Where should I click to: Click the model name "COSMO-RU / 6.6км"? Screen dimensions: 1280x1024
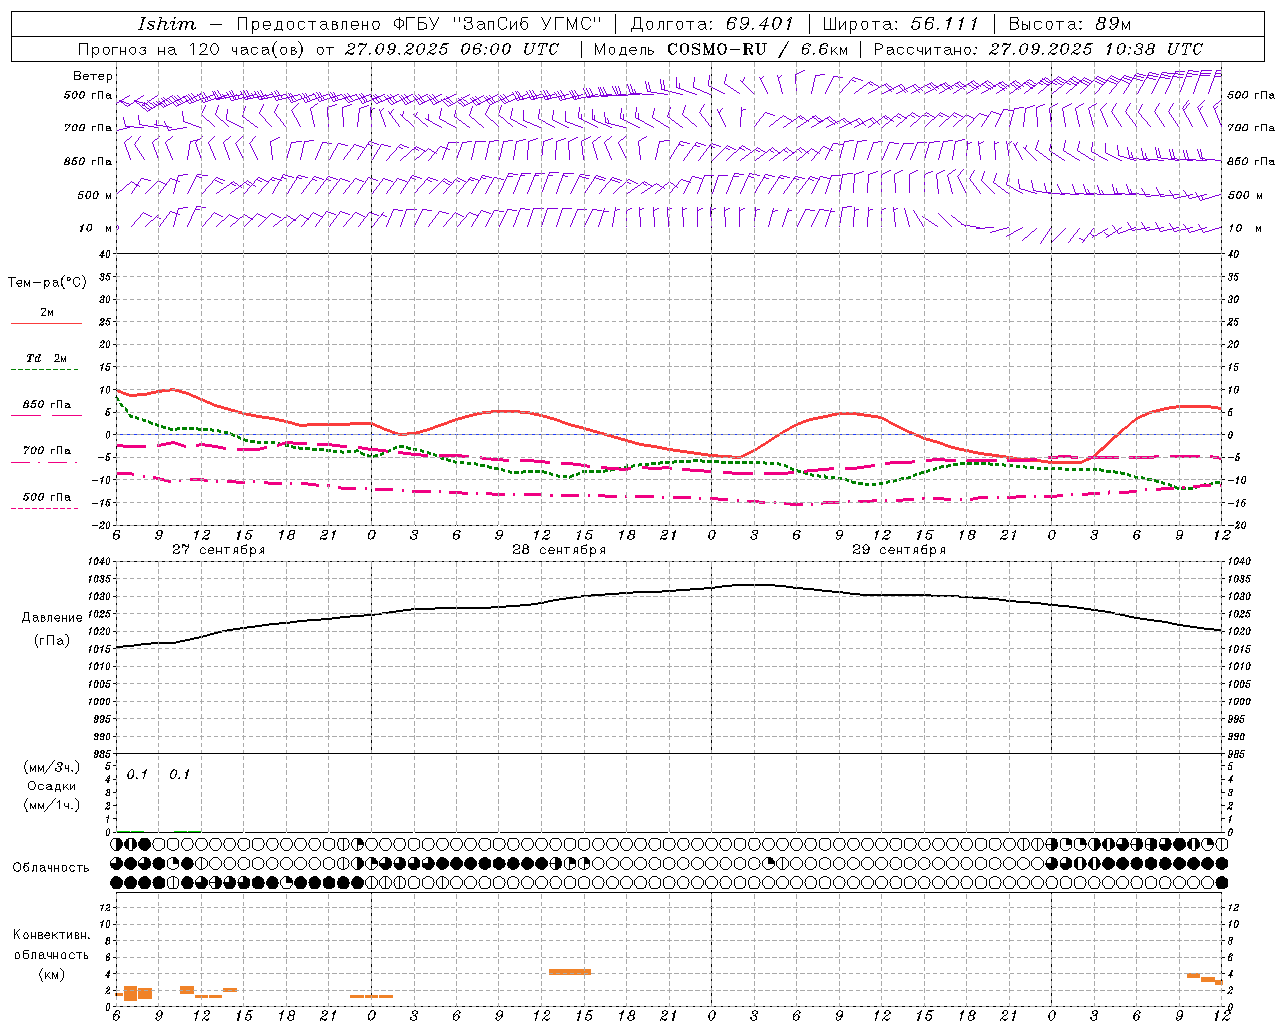point(757,49)
